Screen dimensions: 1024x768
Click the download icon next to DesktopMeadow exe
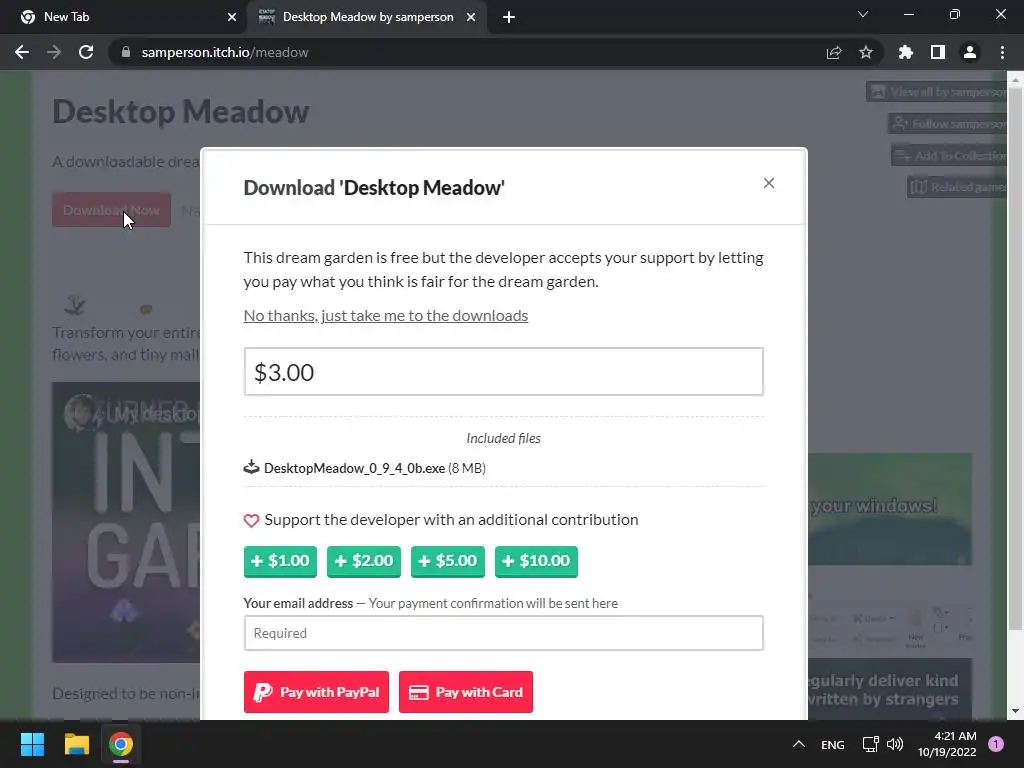point(251,468)
